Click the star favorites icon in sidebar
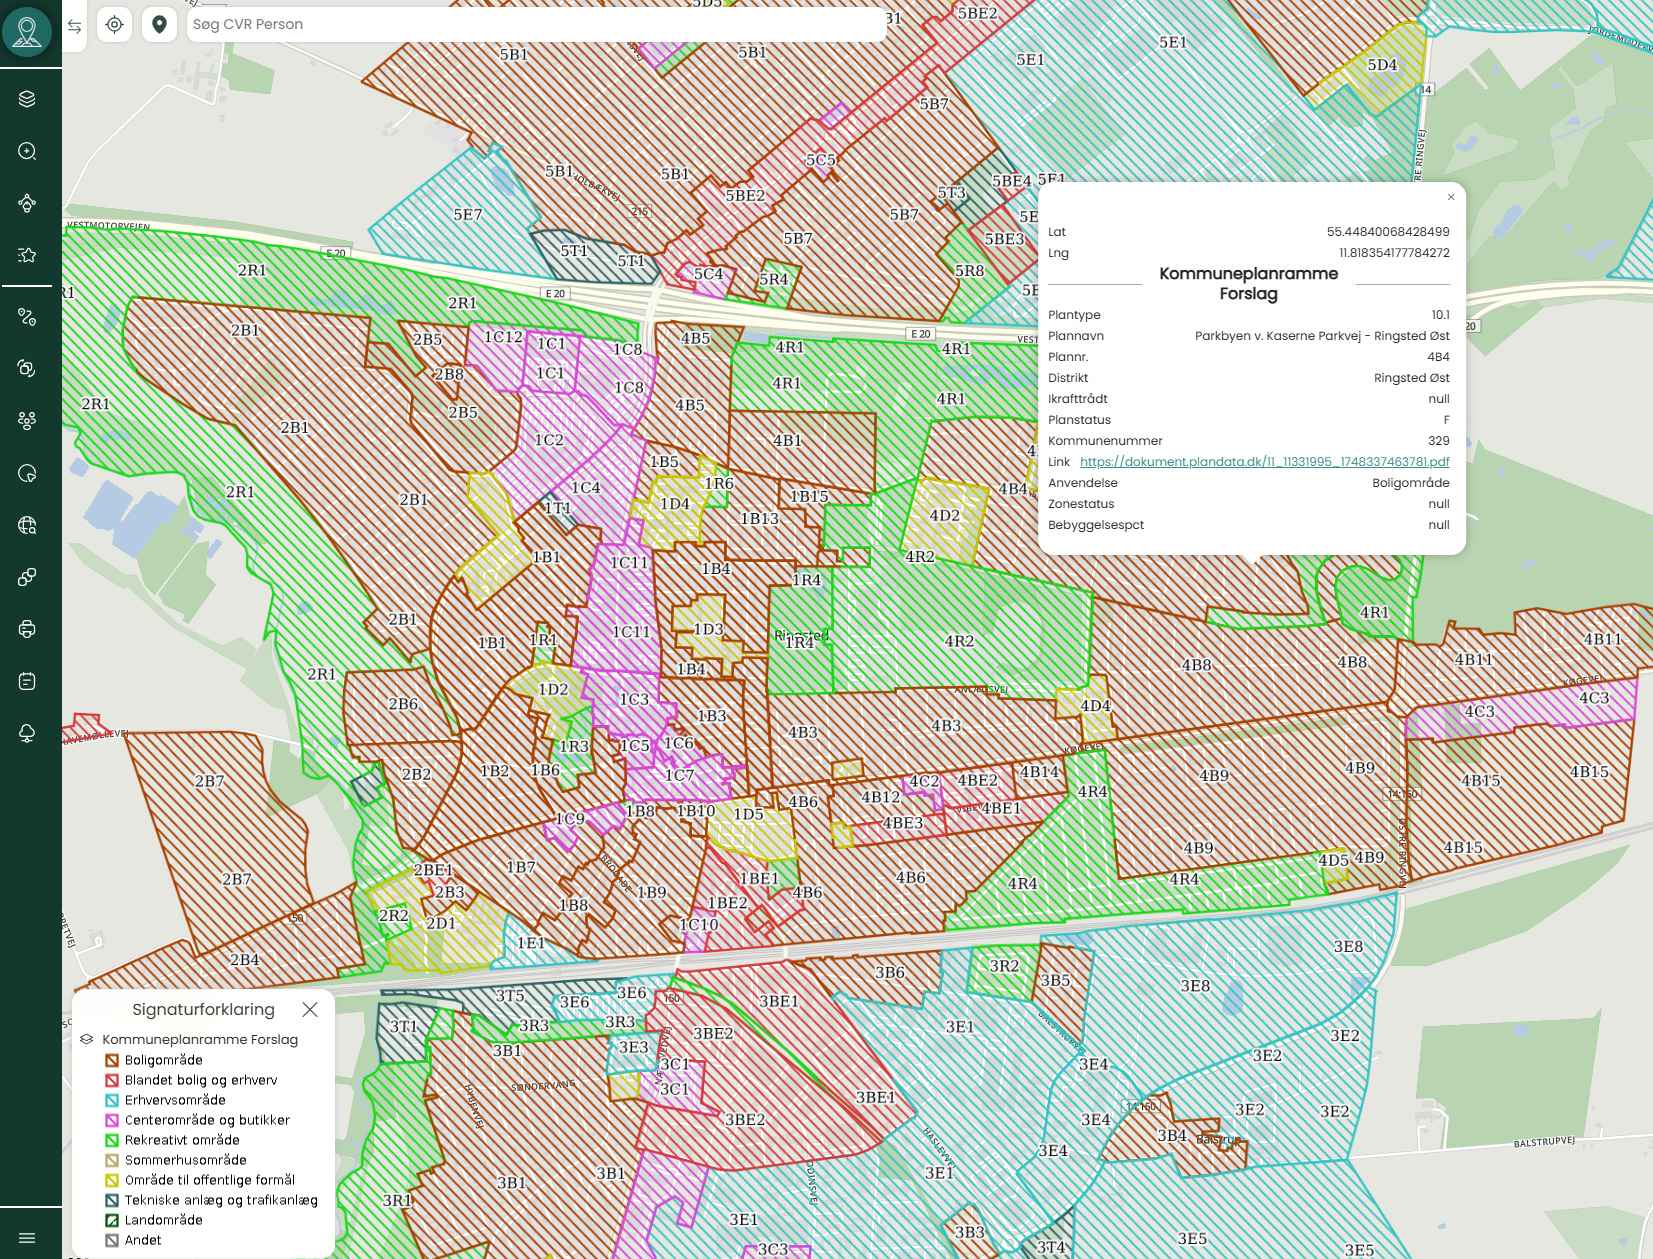 27,255
